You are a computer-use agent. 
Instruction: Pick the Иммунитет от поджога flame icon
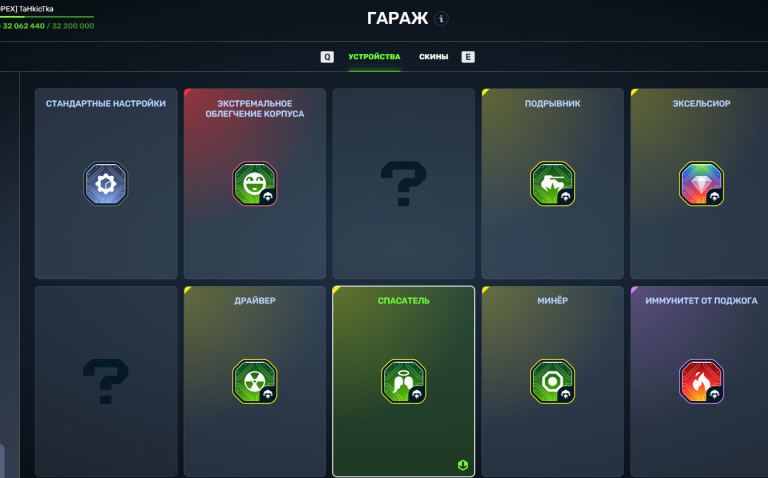tap(701, 382)
